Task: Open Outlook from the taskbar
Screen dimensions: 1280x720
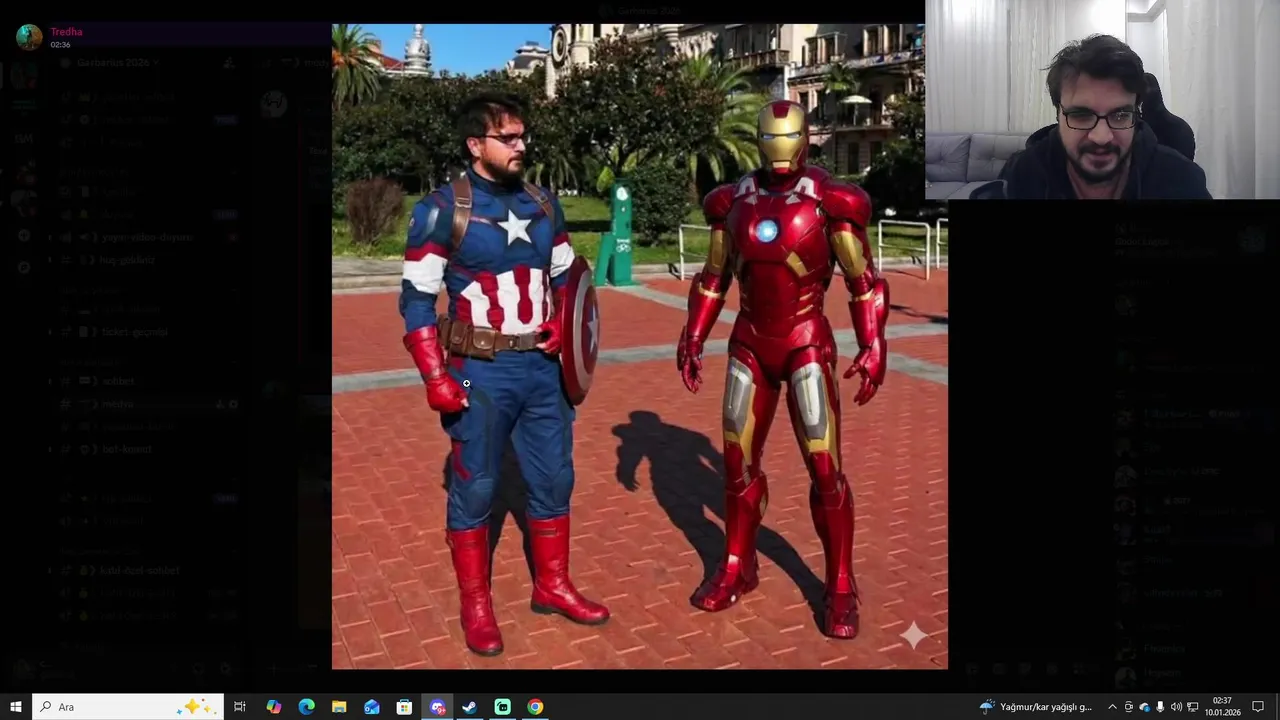Action: pos(372,707)
